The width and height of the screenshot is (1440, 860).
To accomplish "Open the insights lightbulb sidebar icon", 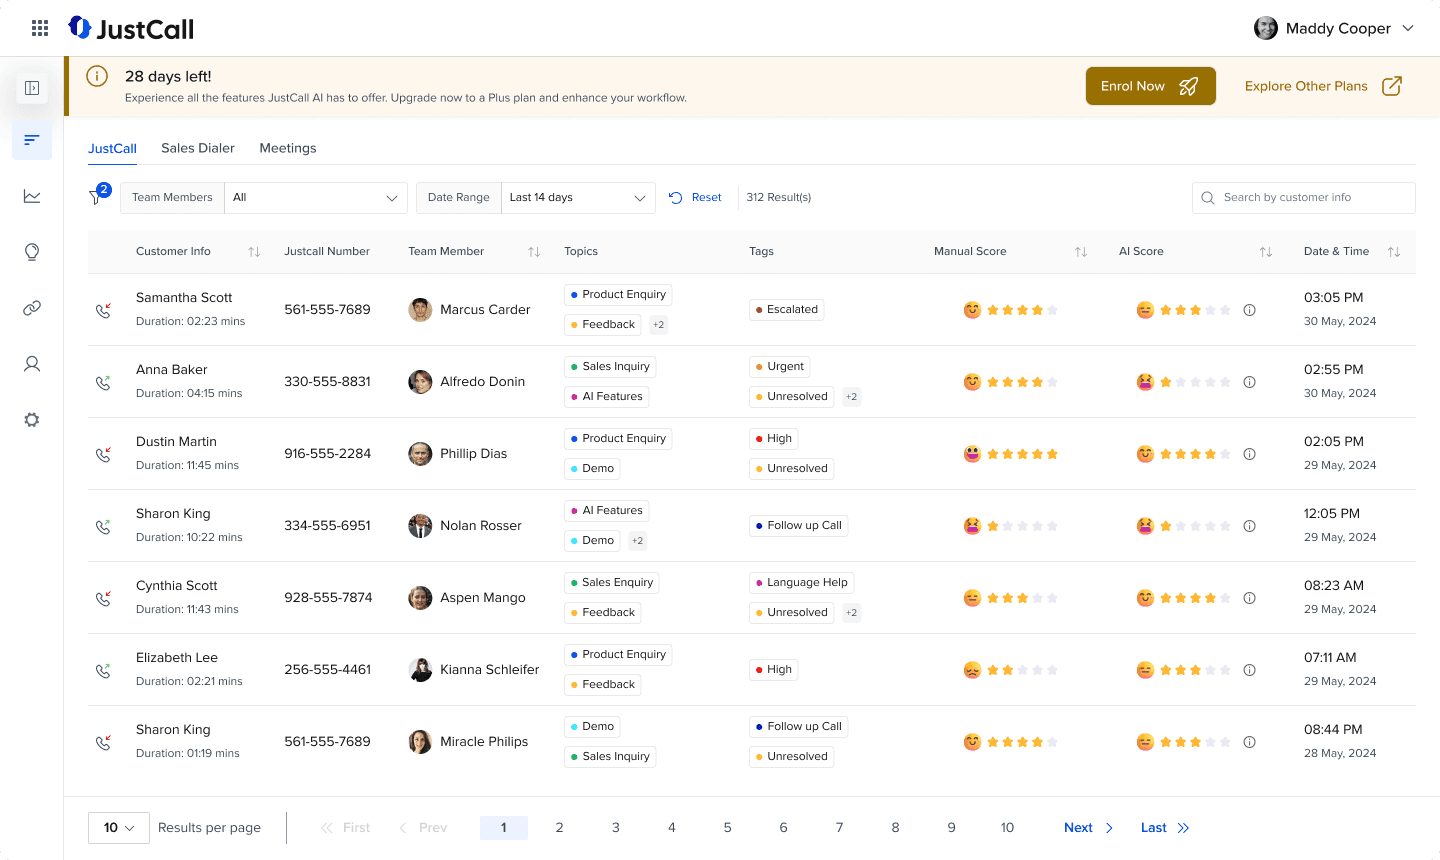I will pyautogui.click(x=32, y=252).
